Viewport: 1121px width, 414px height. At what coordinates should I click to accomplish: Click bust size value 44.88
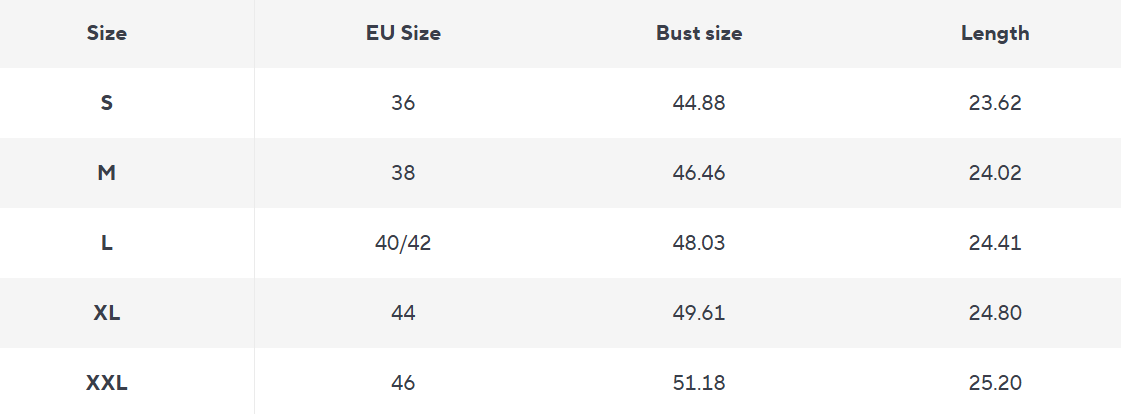click(x=699, y=102)
